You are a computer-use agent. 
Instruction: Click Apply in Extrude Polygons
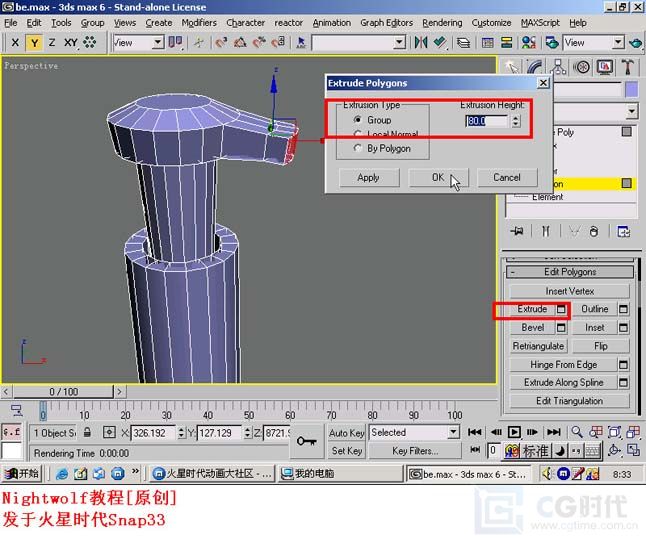tap(369, 178)
